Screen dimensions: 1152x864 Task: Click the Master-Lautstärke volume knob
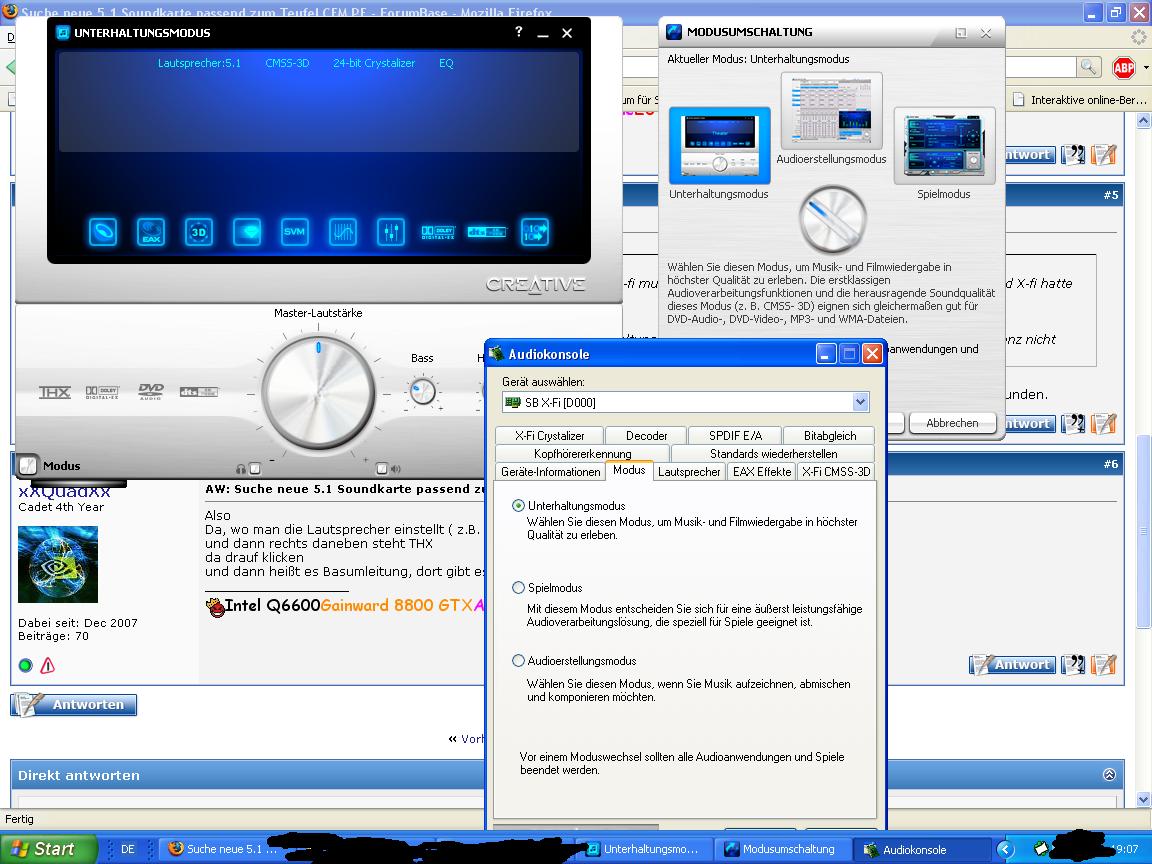318,393
